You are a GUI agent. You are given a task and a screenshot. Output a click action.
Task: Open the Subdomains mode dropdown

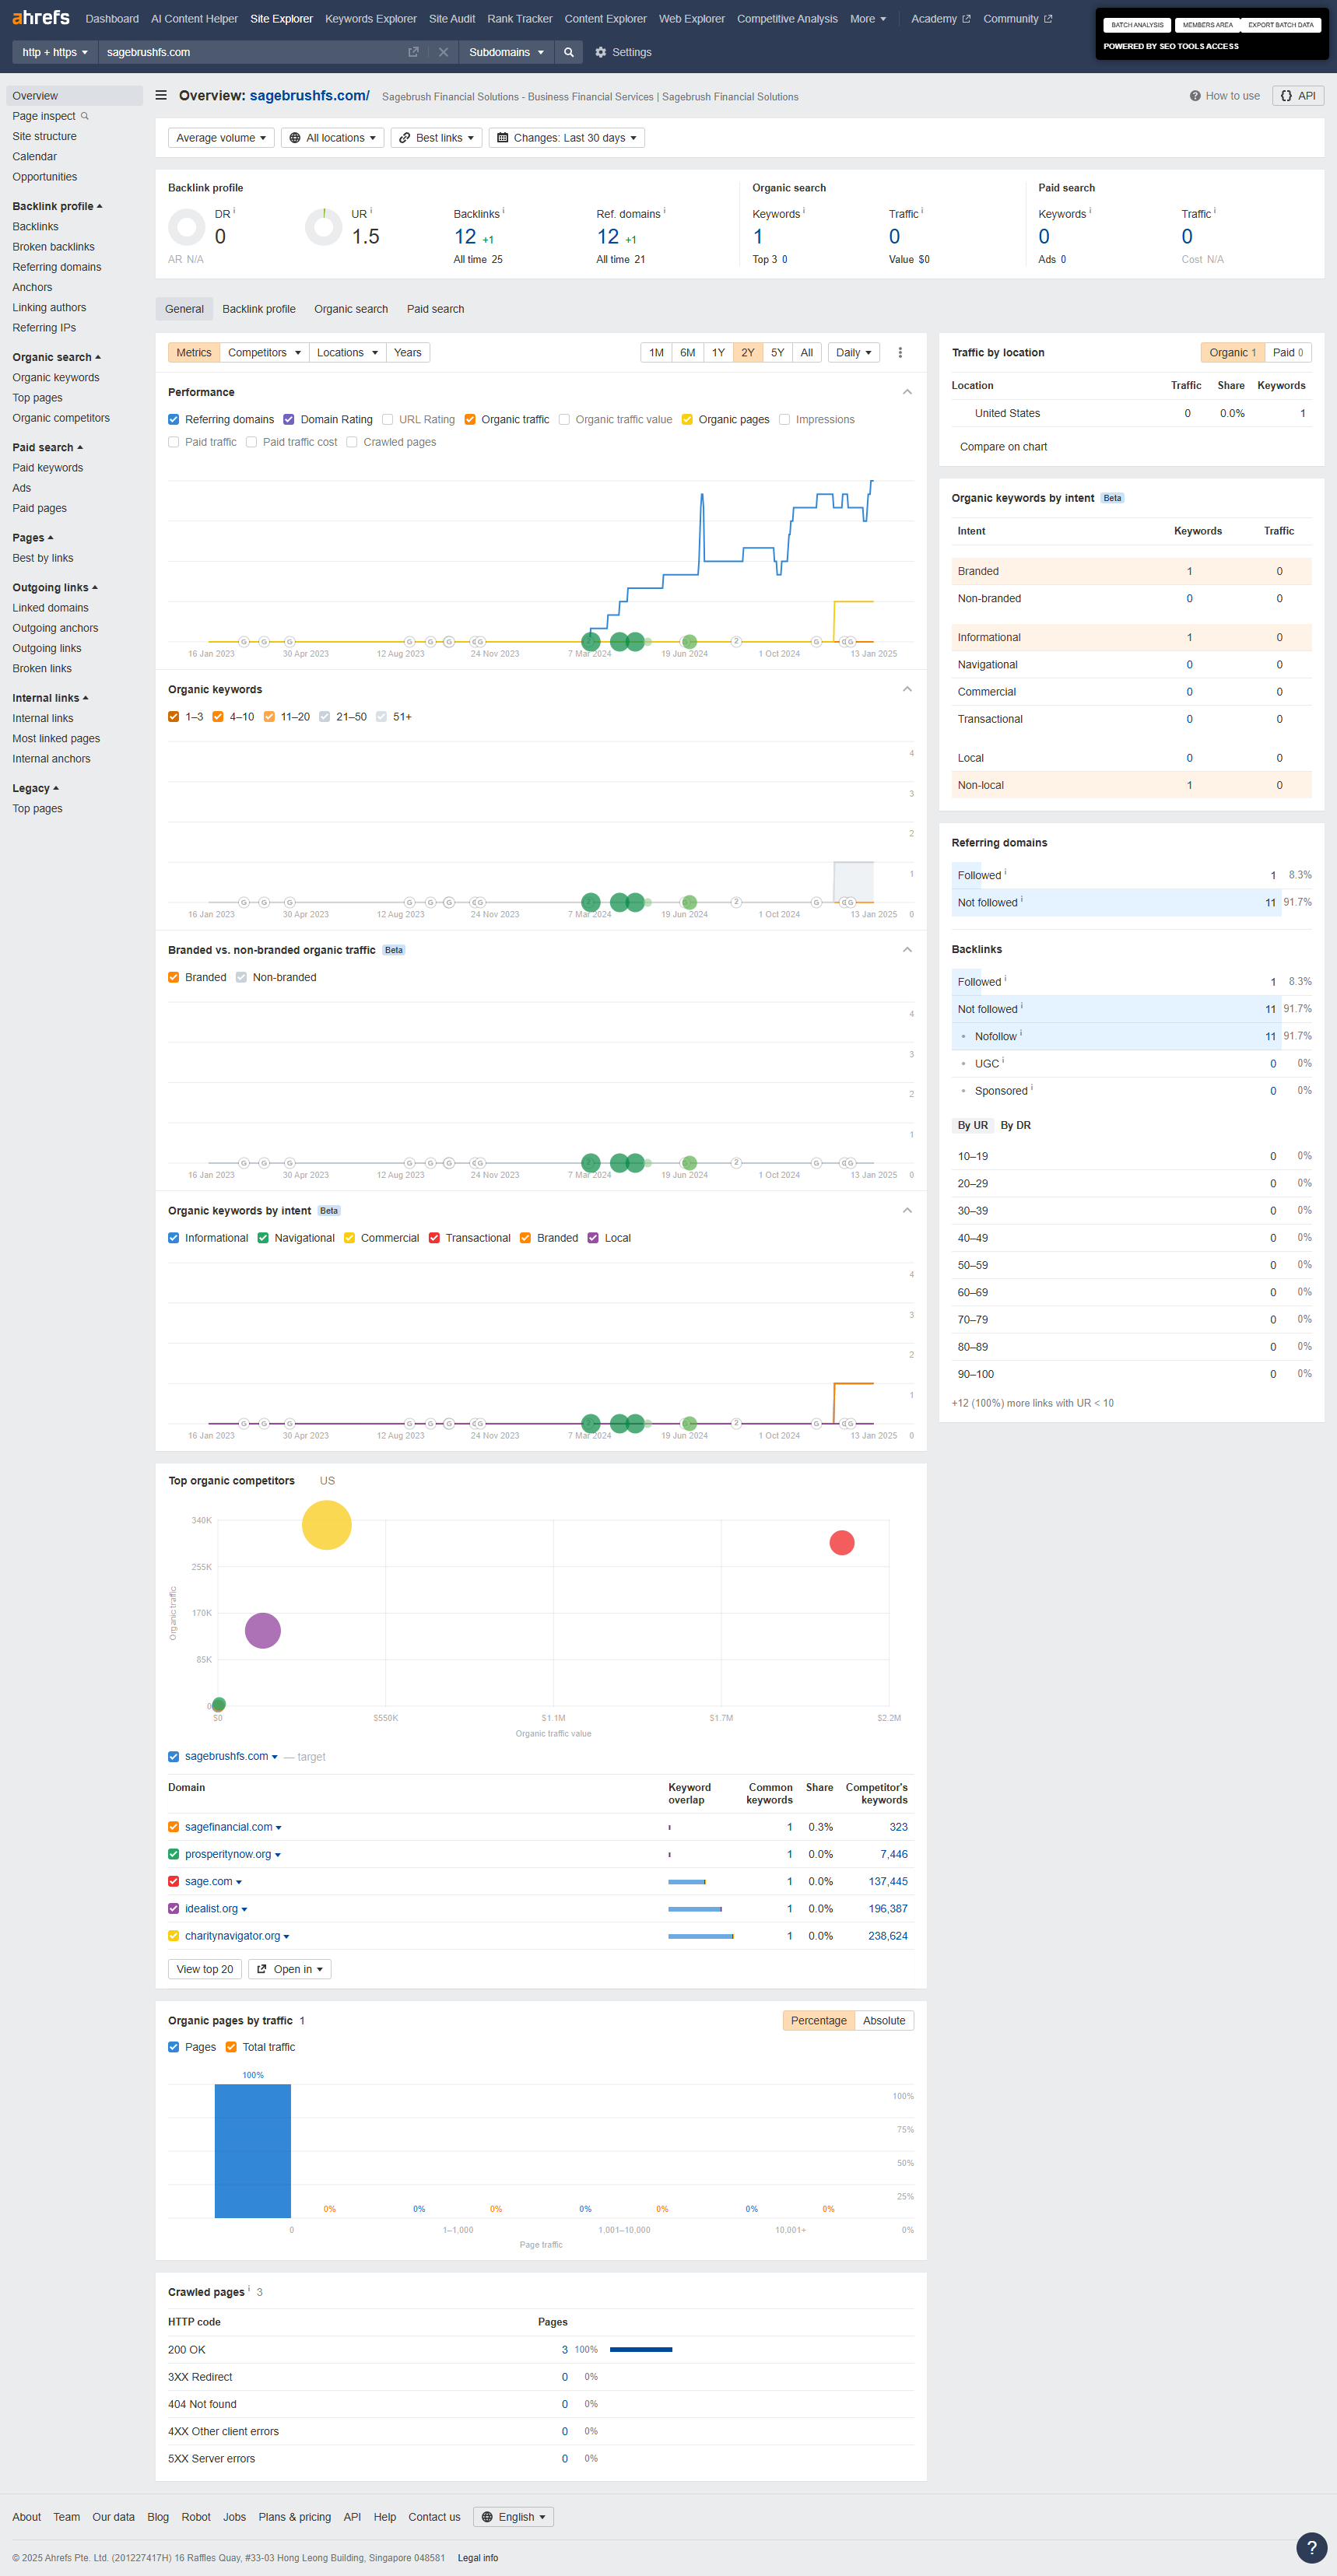tap(506, 52)
